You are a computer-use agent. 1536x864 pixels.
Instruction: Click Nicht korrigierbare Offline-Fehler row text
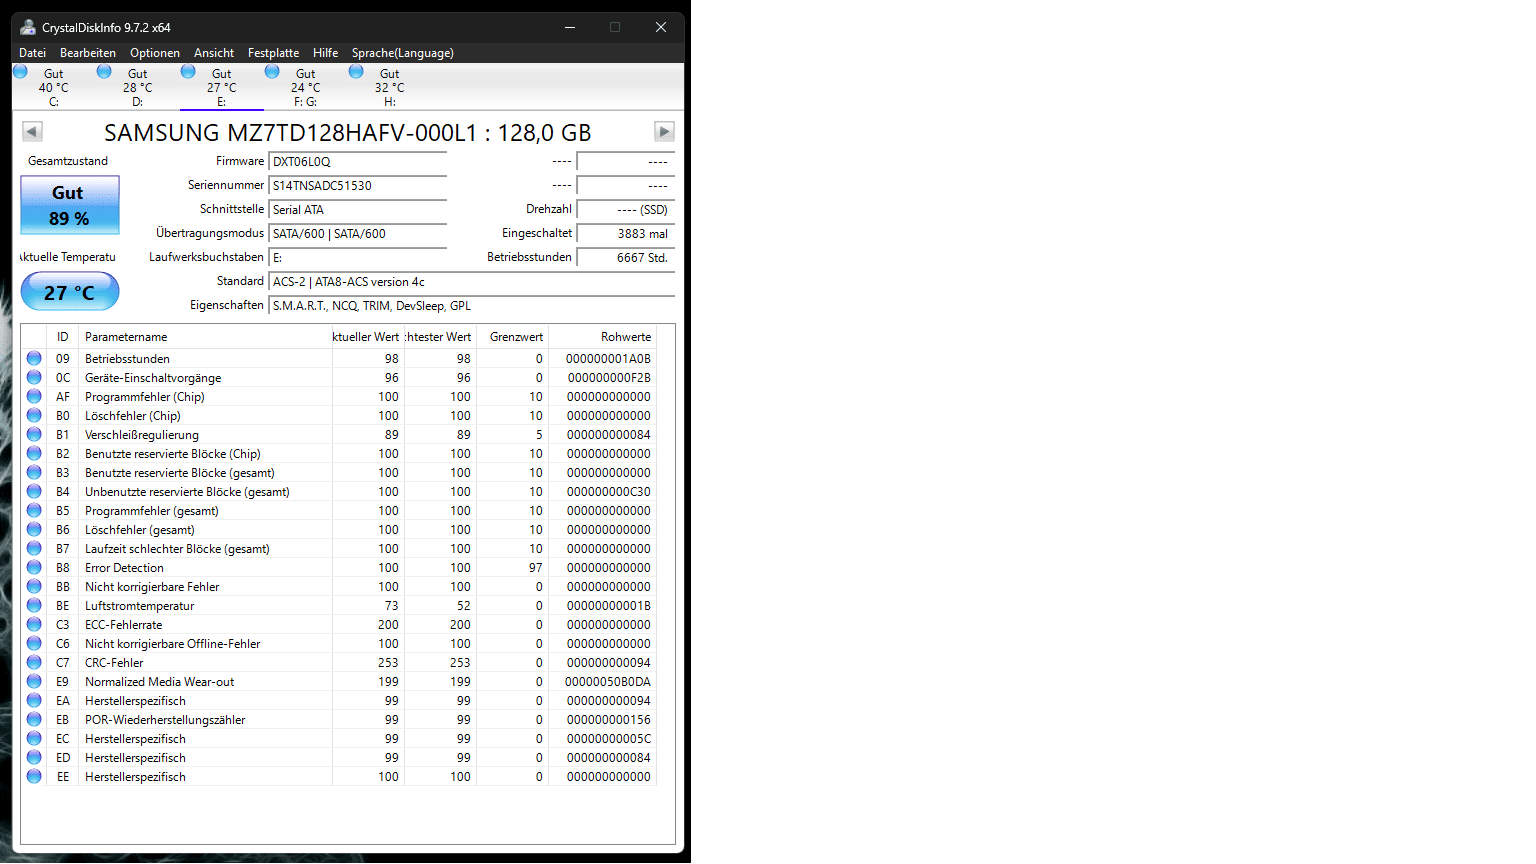tap(172, 644)
